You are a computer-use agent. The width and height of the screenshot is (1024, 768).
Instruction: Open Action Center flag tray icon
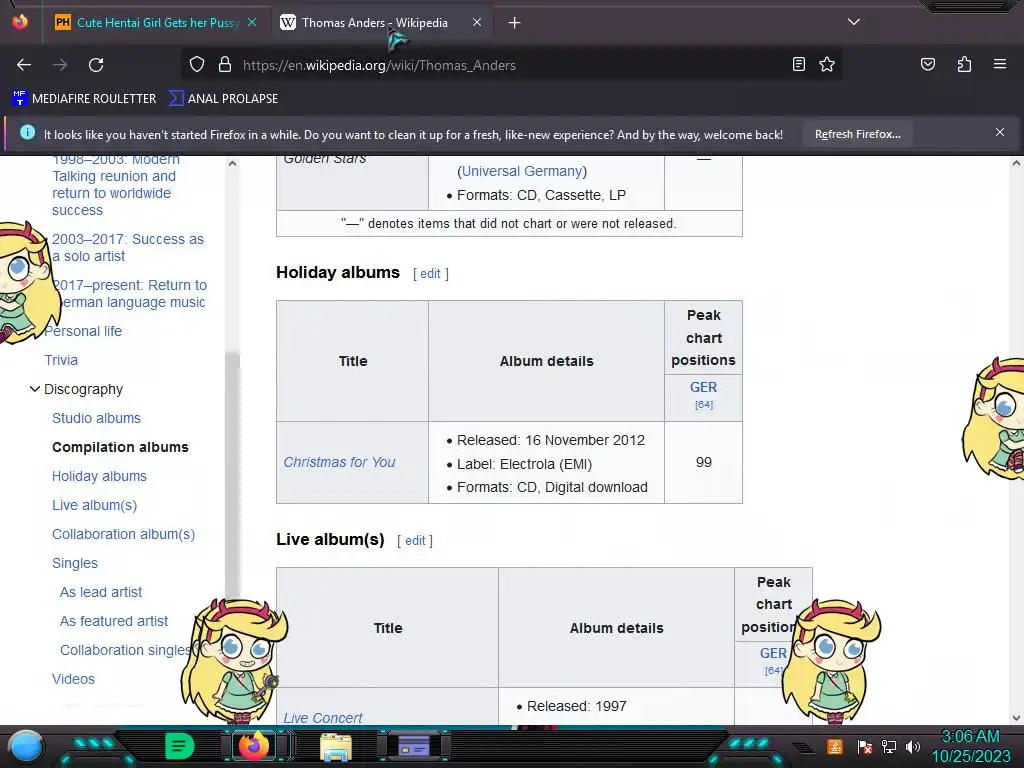click(x=864, y=746)
